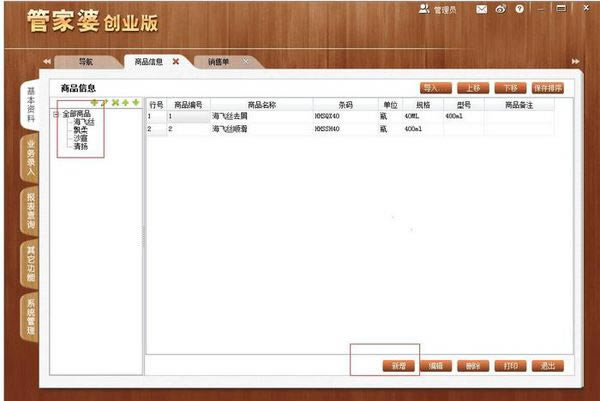
Task: Click the help question mark icon
Action: [x=519, y=9]
